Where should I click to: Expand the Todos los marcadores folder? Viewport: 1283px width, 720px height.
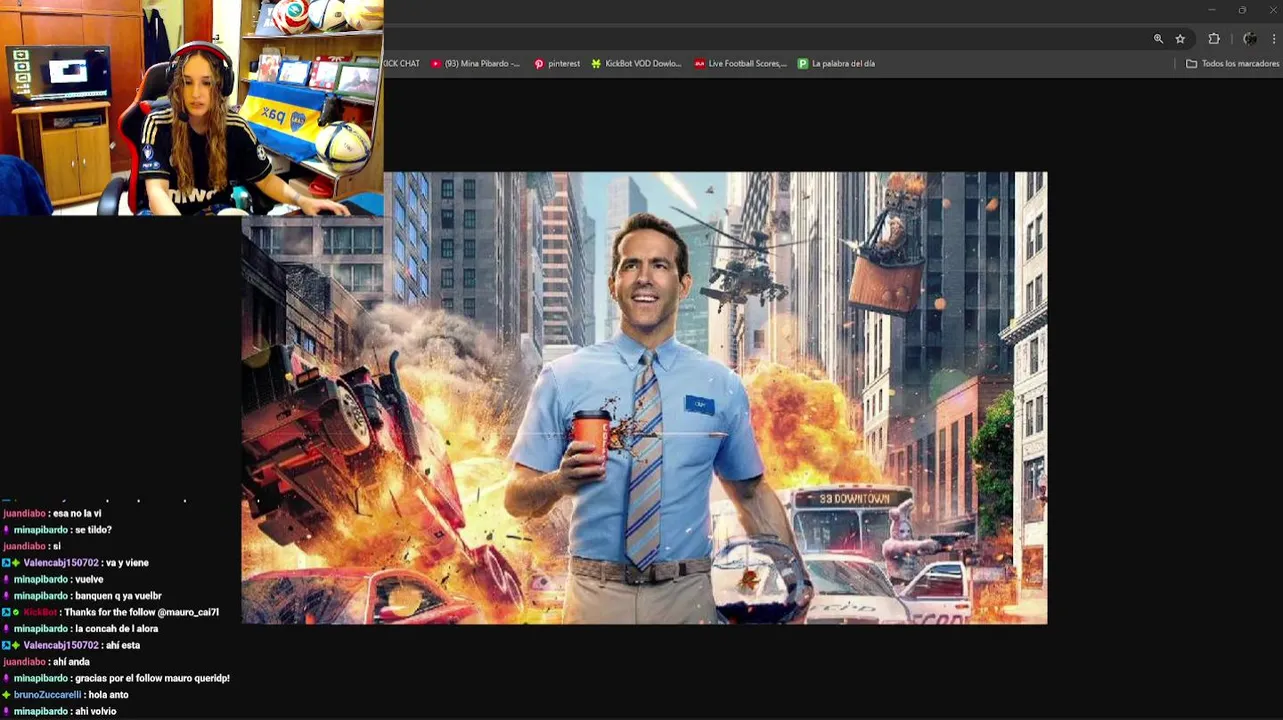point(1232,63)
